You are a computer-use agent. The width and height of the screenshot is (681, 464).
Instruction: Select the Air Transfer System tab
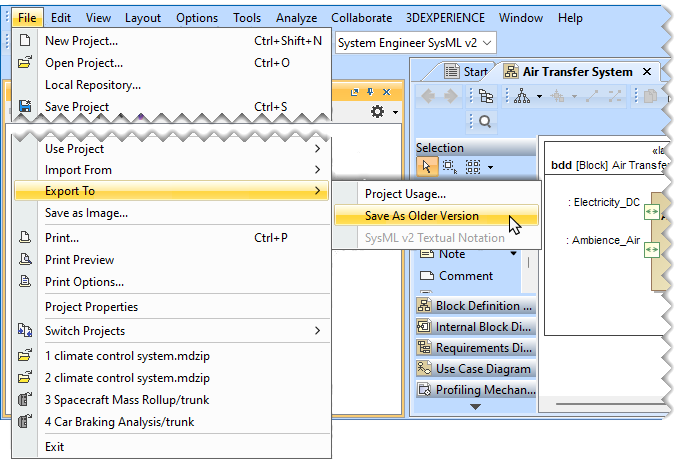pos(577,72)
